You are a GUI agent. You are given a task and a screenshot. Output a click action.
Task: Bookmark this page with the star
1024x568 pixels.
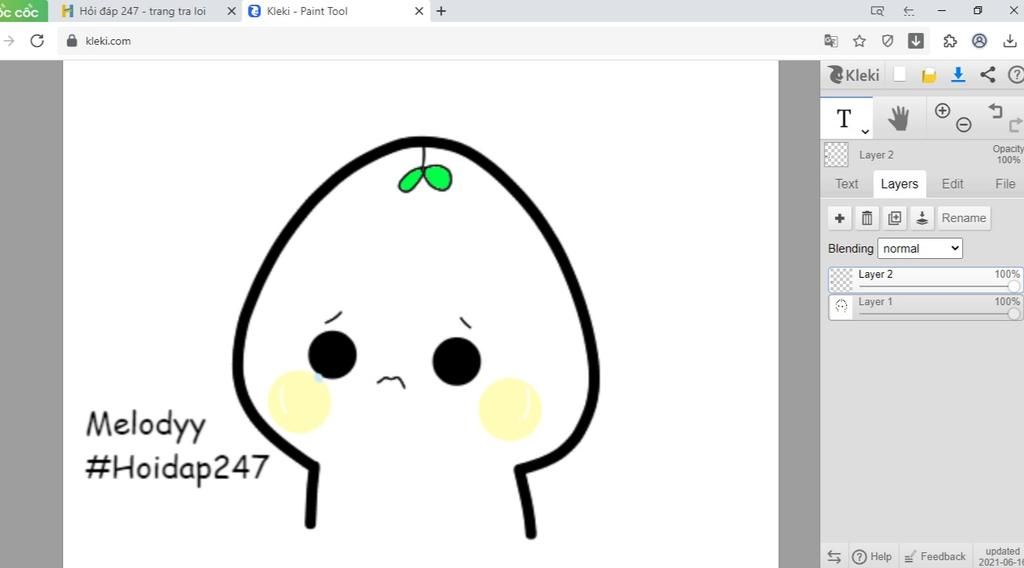pyautogui.click(x=859, y=41)
